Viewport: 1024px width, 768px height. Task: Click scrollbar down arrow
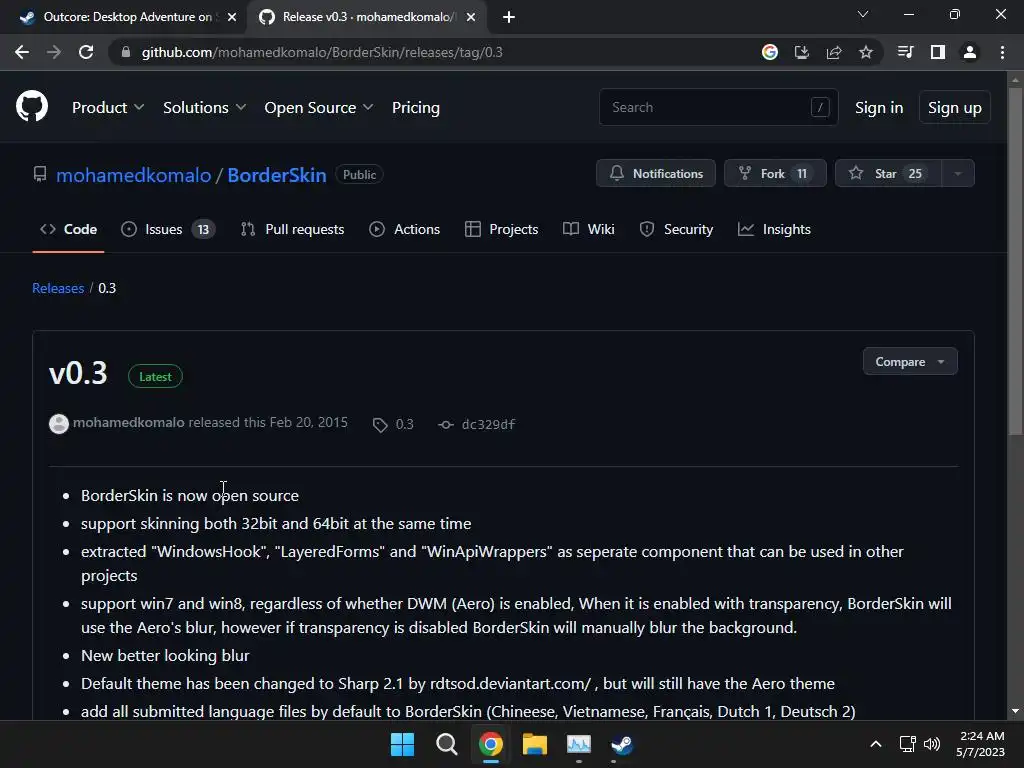[1015, 711]
